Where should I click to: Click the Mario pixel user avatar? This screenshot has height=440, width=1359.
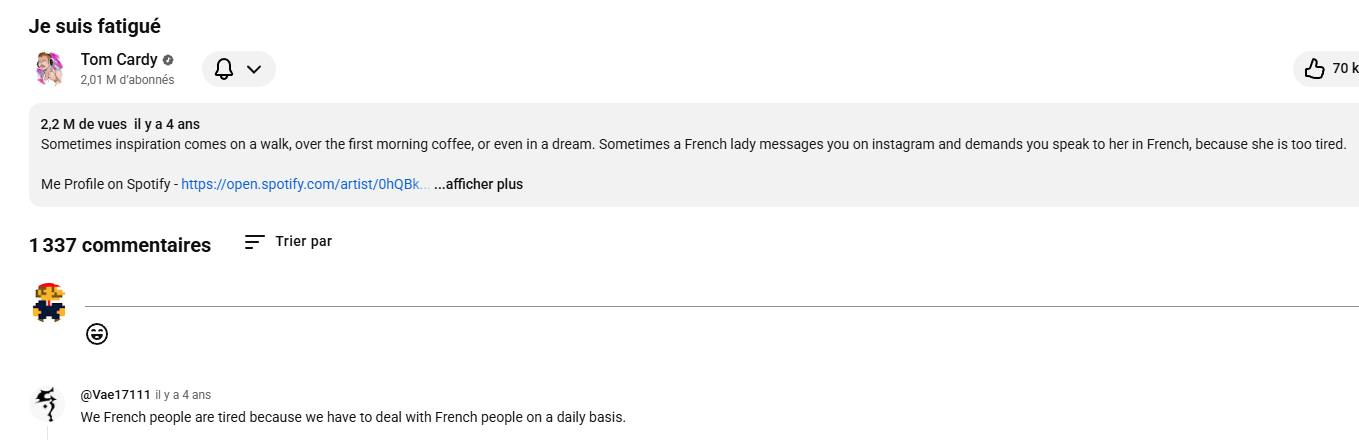point(48,301)
